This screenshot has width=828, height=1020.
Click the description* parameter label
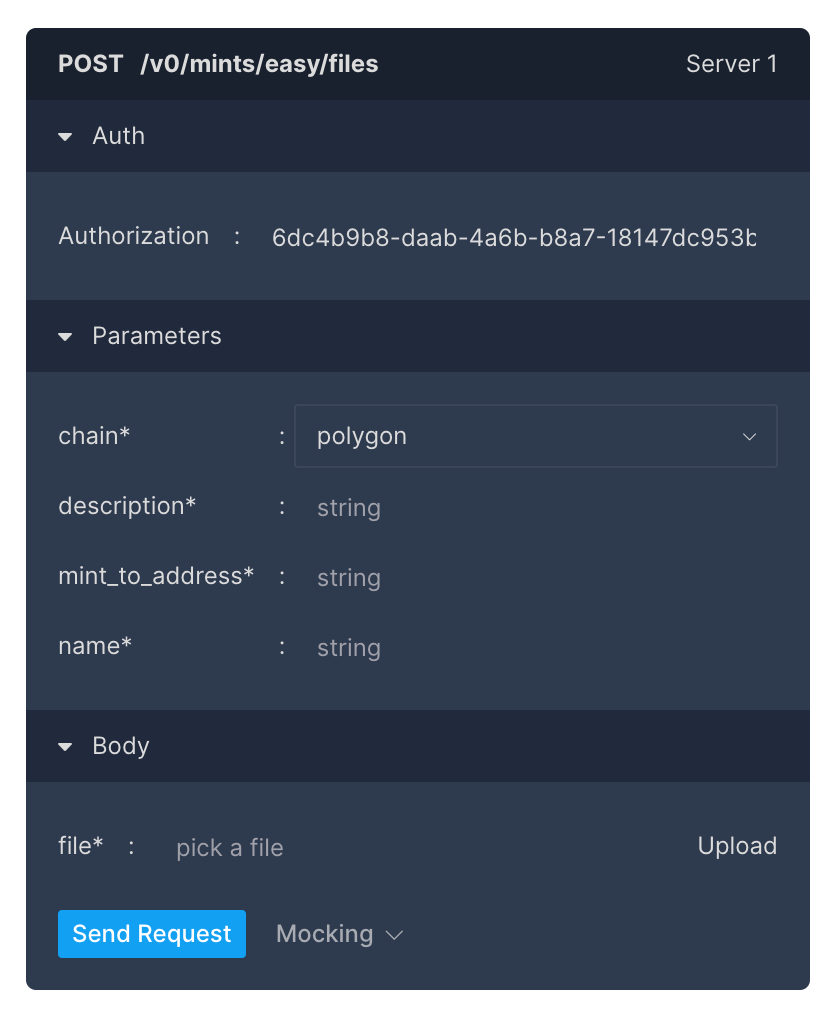click(x=127, y=506)
